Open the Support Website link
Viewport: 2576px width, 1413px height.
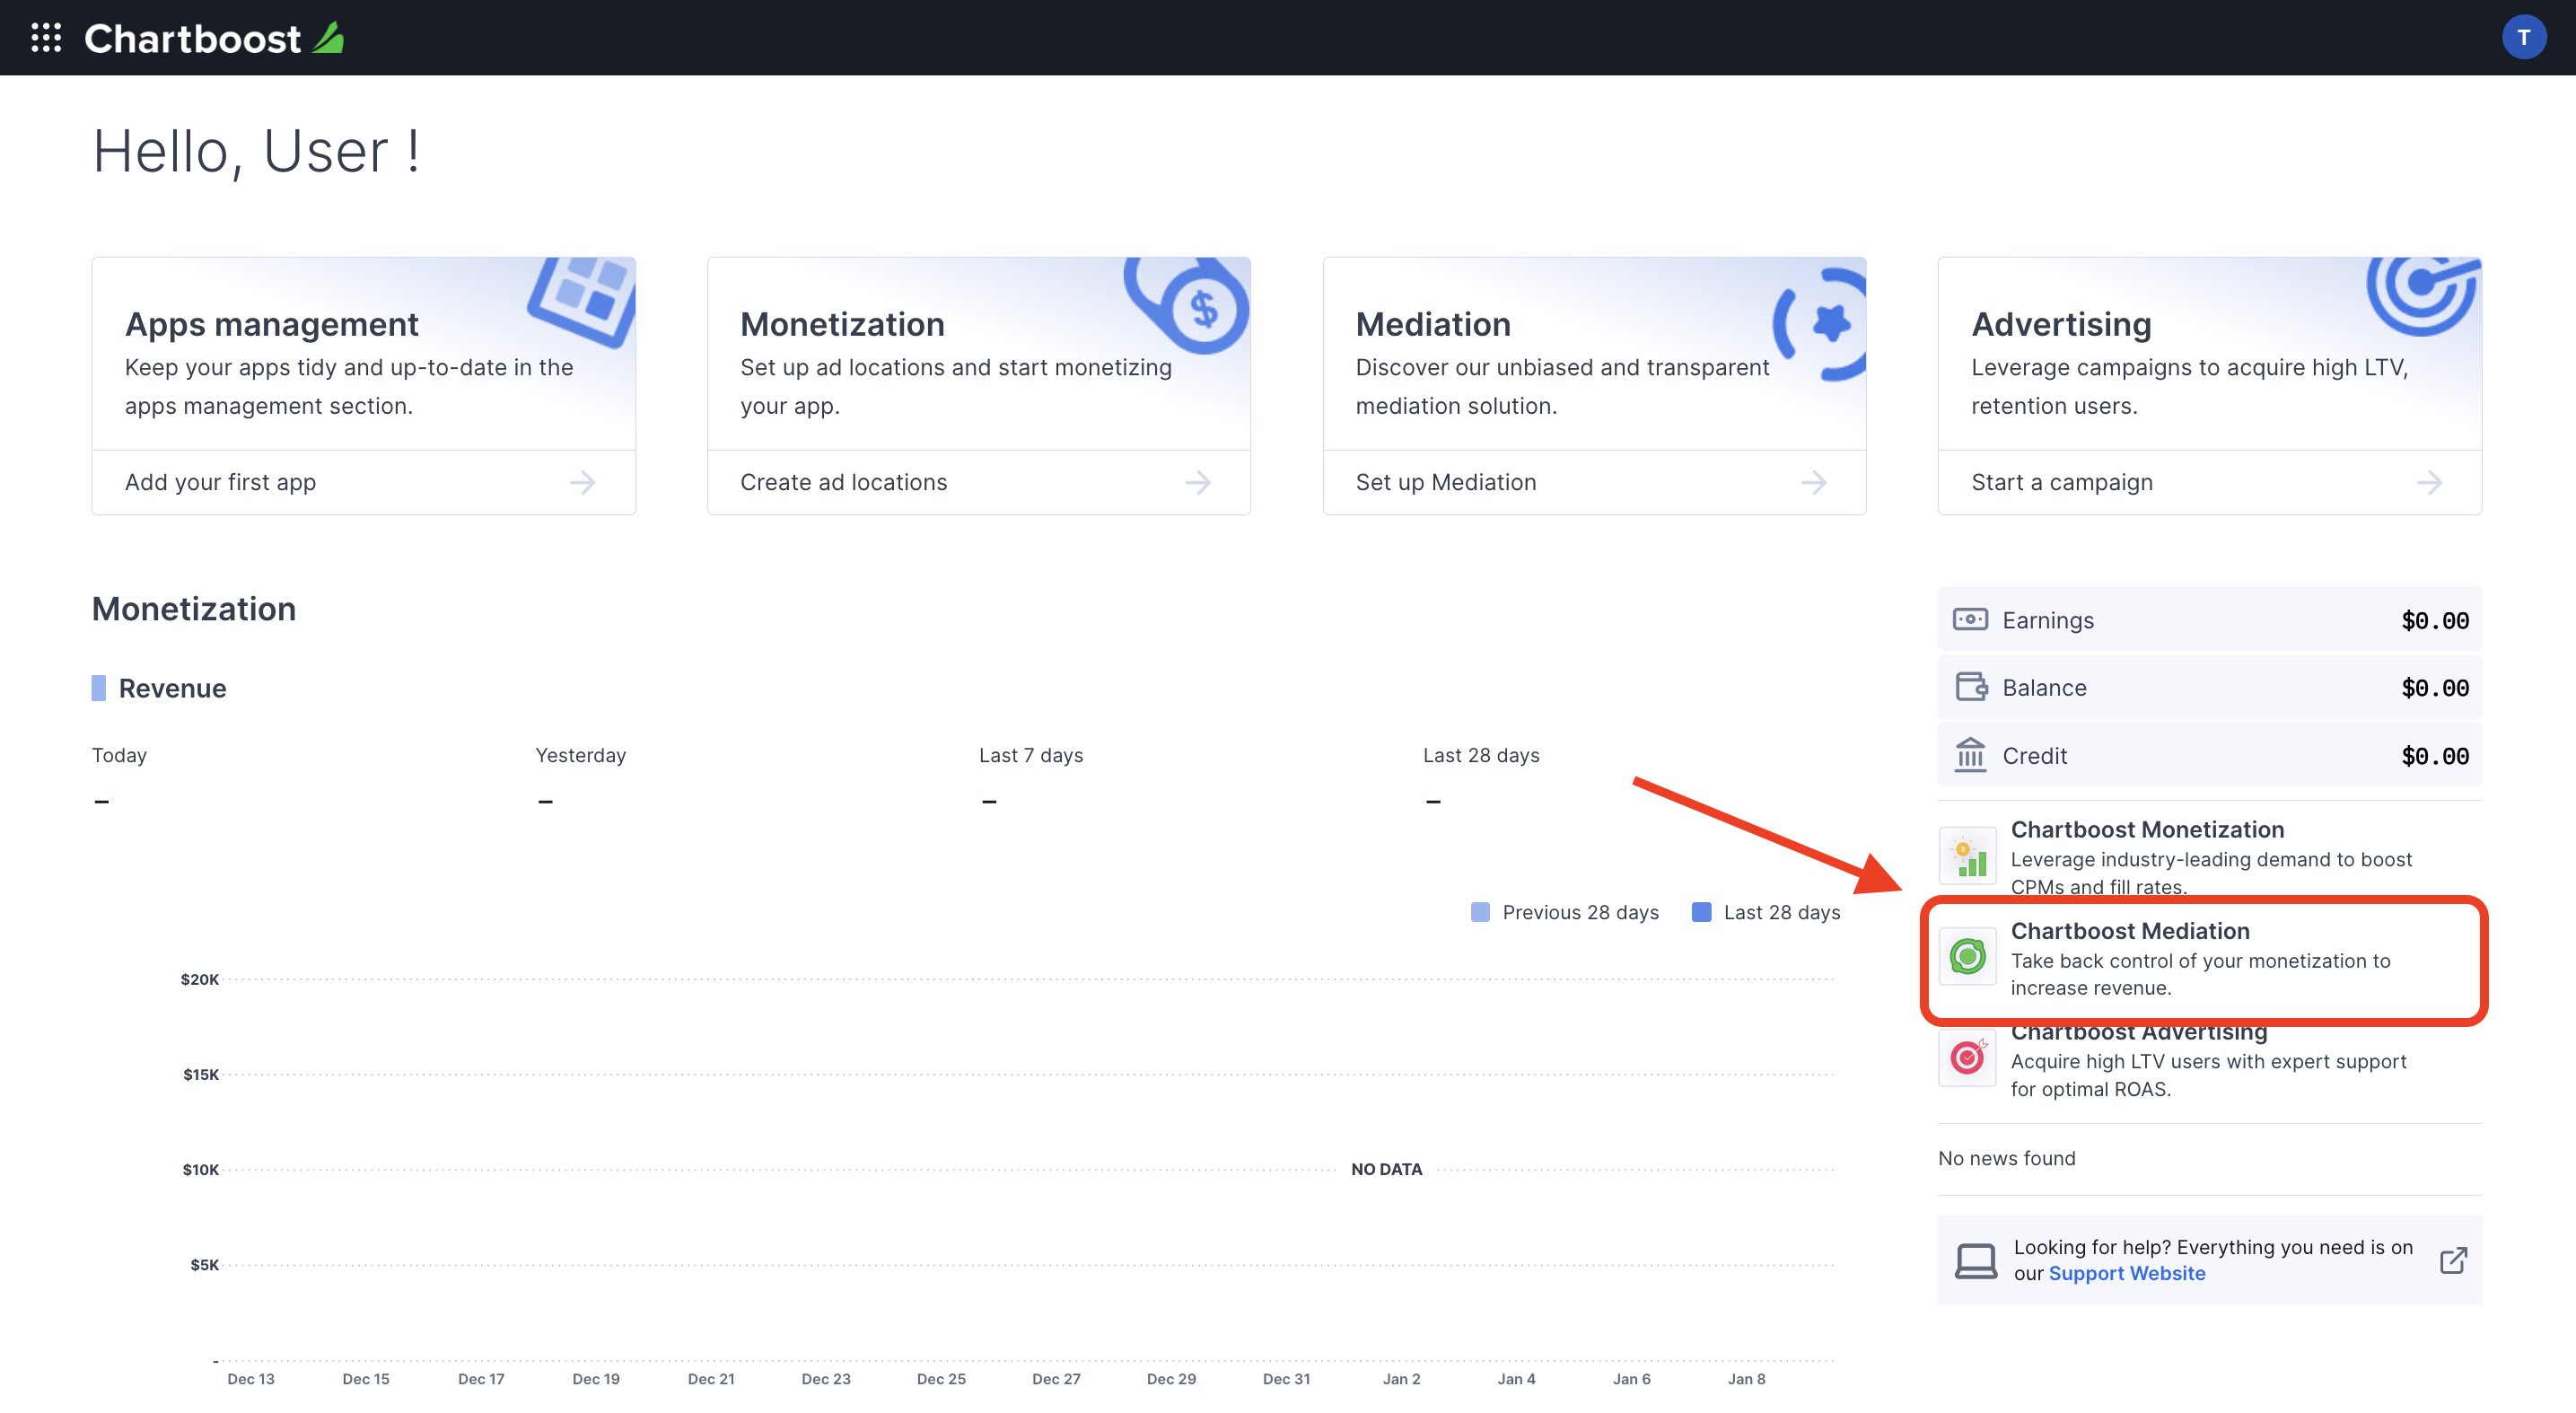pos(2127,1272)
